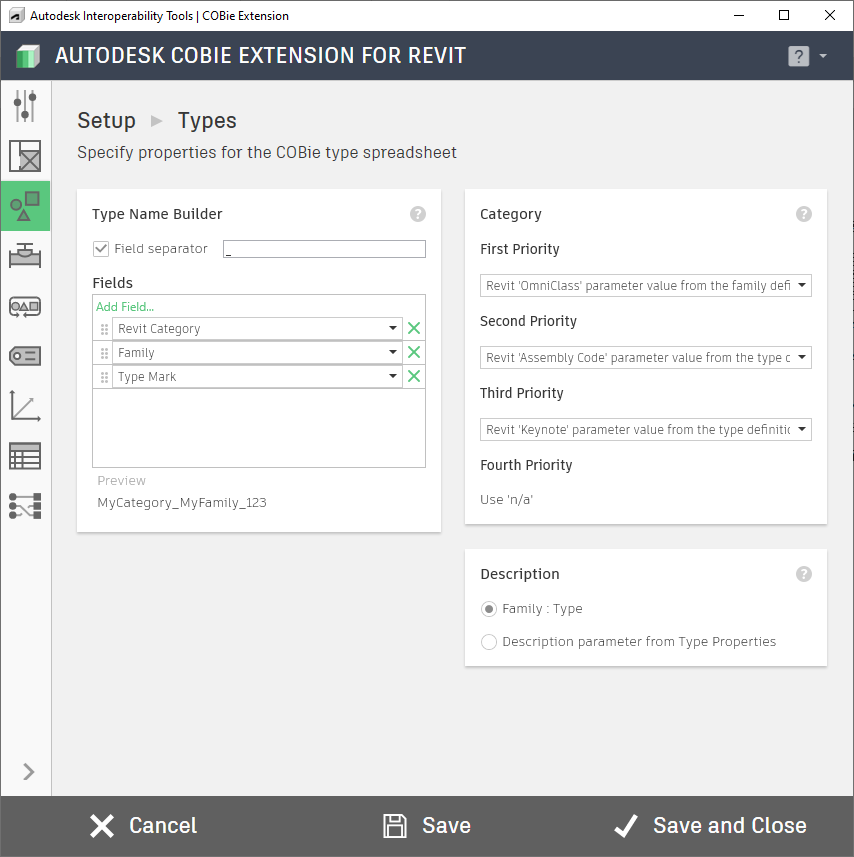
Task: Open the First Priority dropdown
Action: click(x=645, y=286)
